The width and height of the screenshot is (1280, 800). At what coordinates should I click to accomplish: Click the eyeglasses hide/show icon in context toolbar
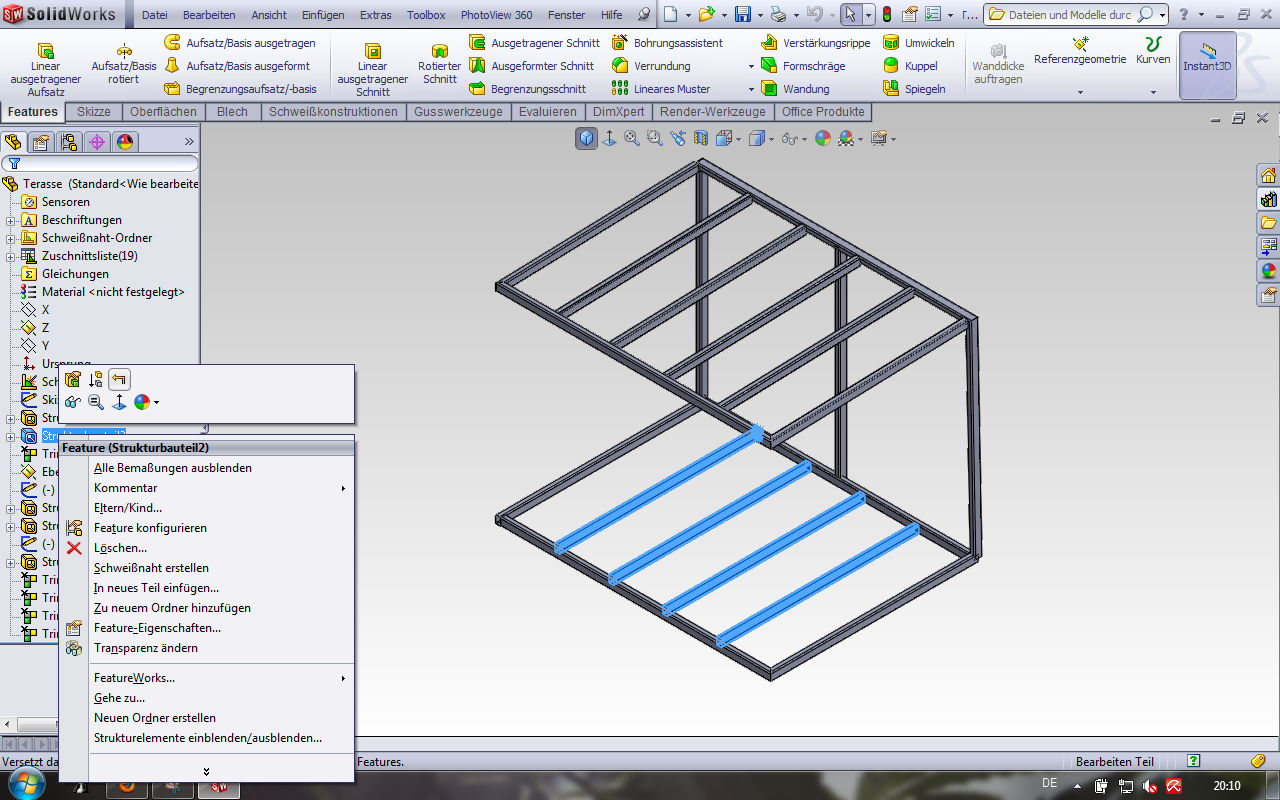click(73, 402)
